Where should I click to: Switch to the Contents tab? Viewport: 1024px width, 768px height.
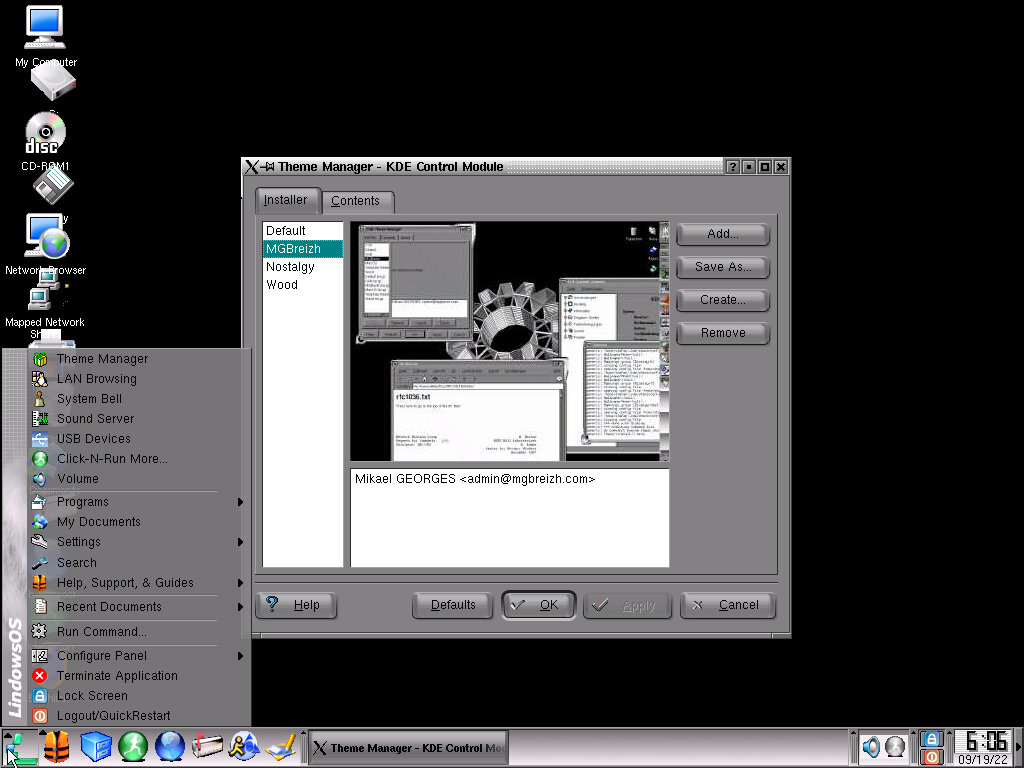(355, 201)
